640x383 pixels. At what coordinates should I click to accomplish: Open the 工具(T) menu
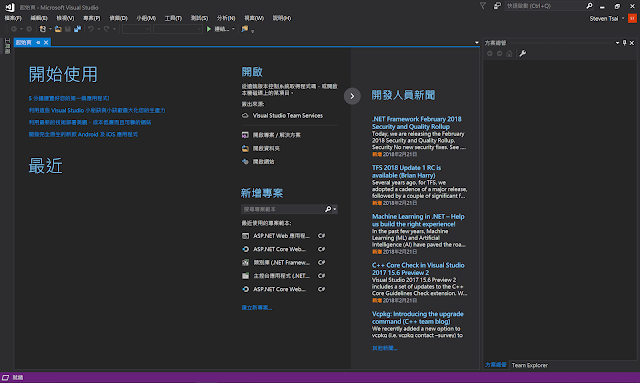pos(173,18)
